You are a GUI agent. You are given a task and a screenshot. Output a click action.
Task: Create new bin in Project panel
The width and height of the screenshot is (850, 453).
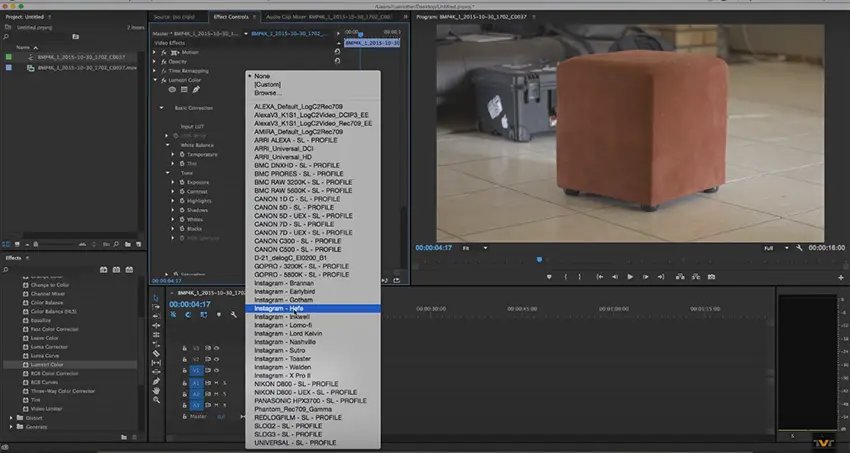pos(127,244)
